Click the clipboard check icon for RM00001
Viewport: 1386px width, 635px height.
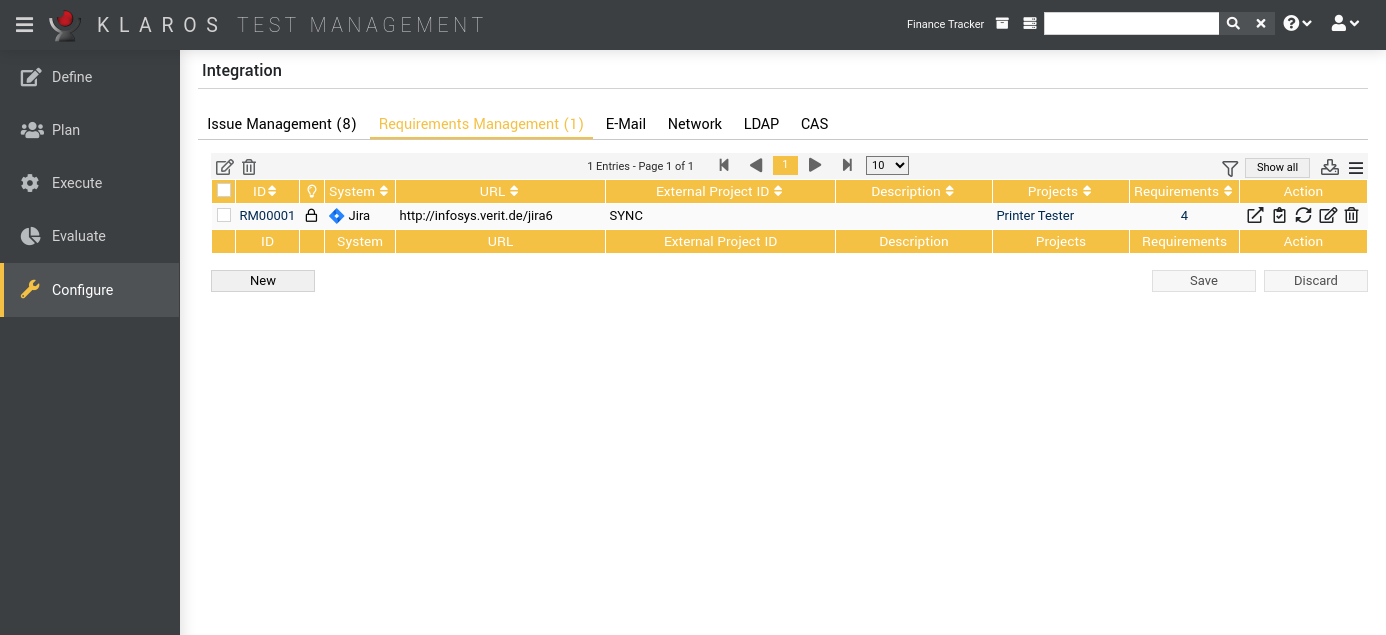[1279, 215]
